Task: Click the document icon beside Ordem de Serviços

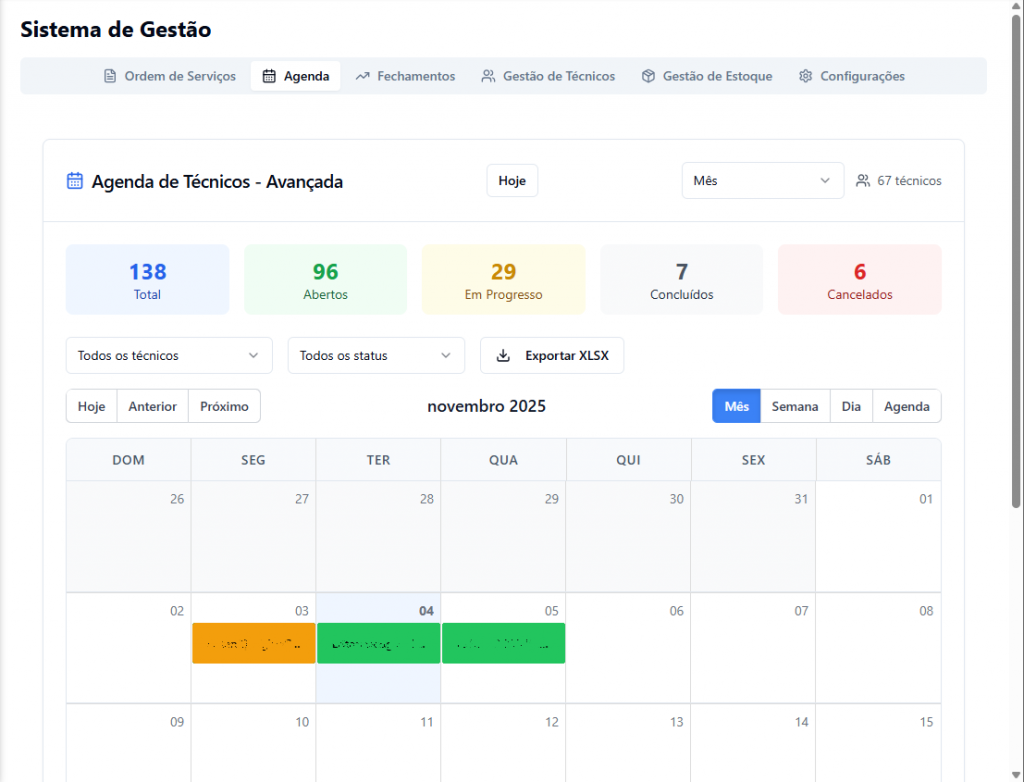Action: (x=110, y=76)
